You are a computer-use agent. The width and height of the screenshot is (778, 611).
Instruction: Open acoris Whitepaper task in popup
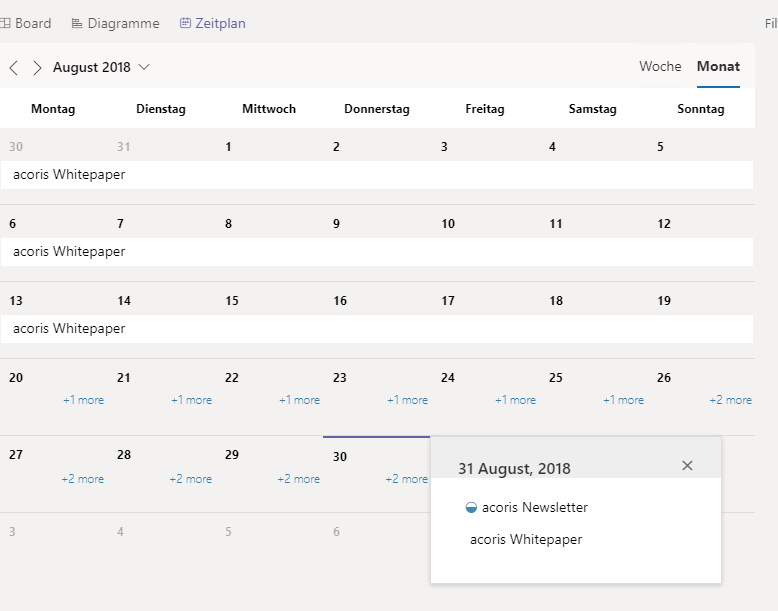[525, 540]
